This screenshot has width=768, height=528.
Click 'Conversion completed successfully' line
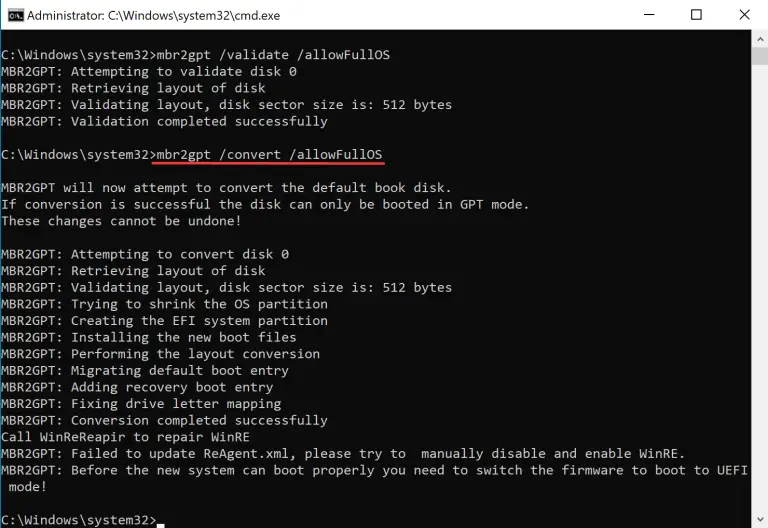click(x=164, y=421)
